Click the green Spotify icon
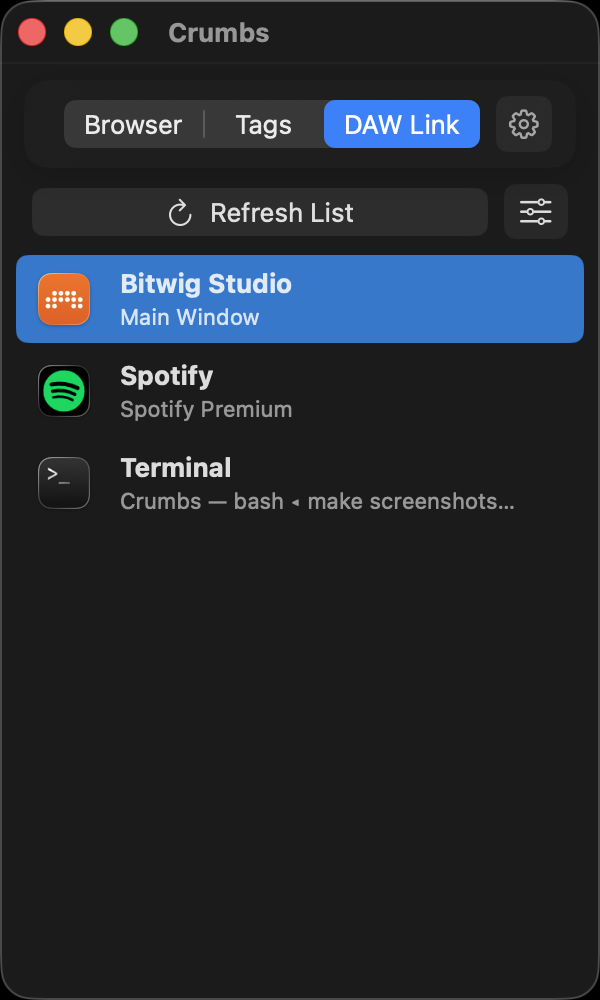The width and height of the screenshot is (600, 1000). click(64, 391)
